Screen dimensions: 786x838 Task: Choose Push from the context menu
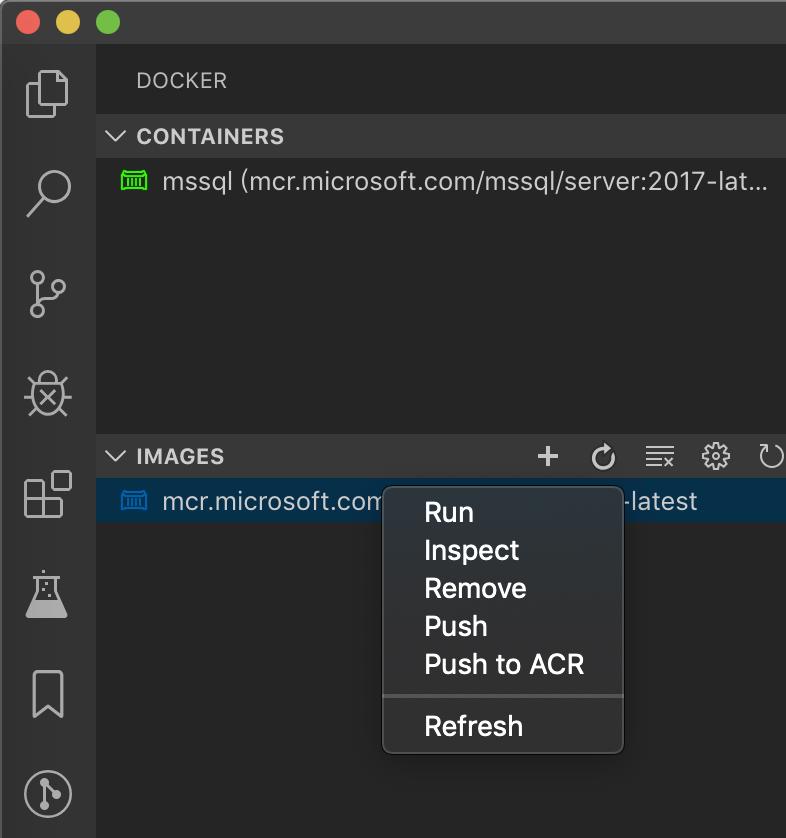coord(503,626)
